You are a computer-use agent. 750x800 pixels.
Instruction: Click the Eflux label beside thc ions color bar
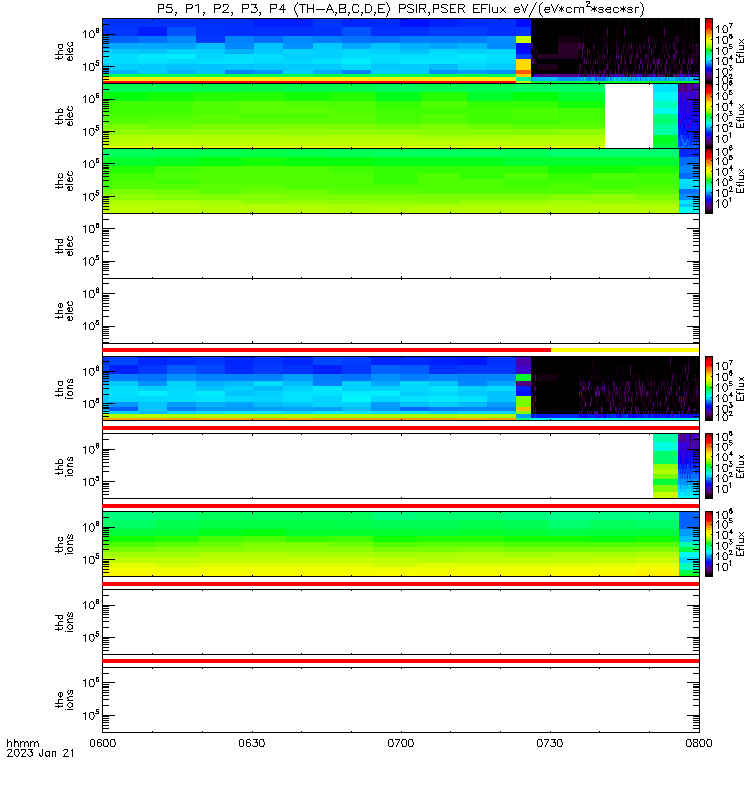[740, 544]
